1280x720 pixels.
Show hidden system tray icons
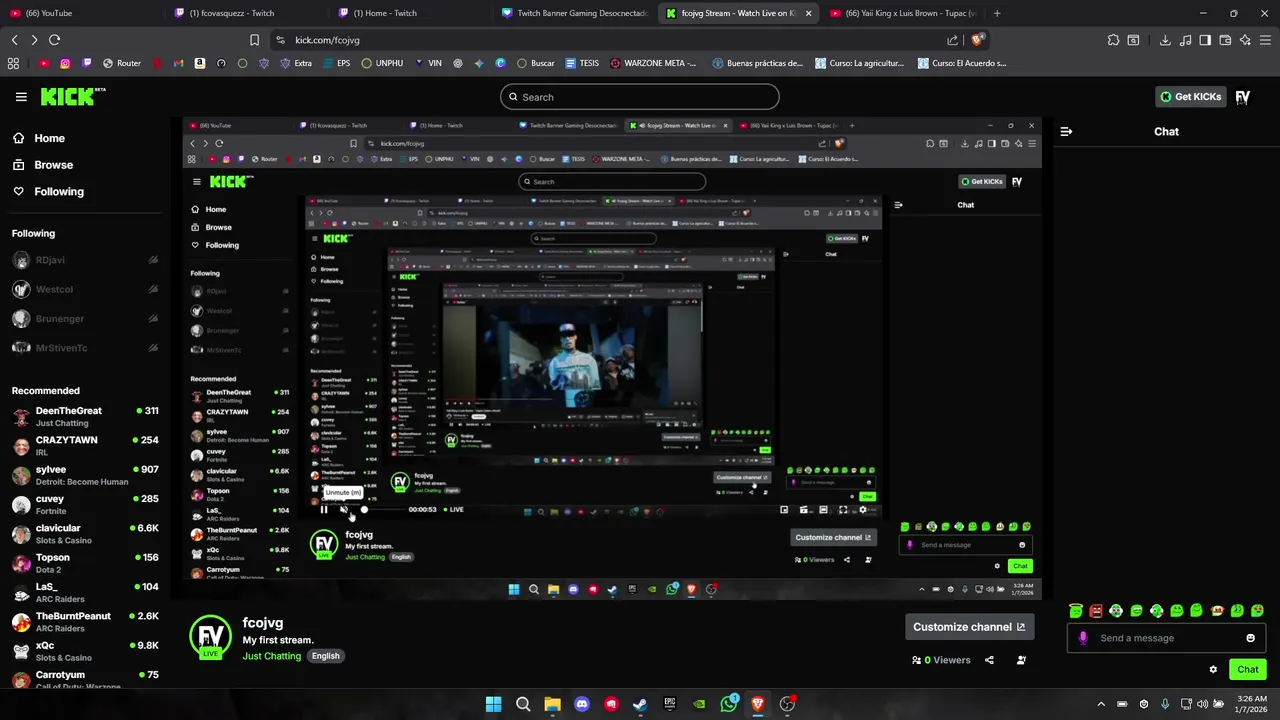pyautogui.click(x=1101, y=704)
